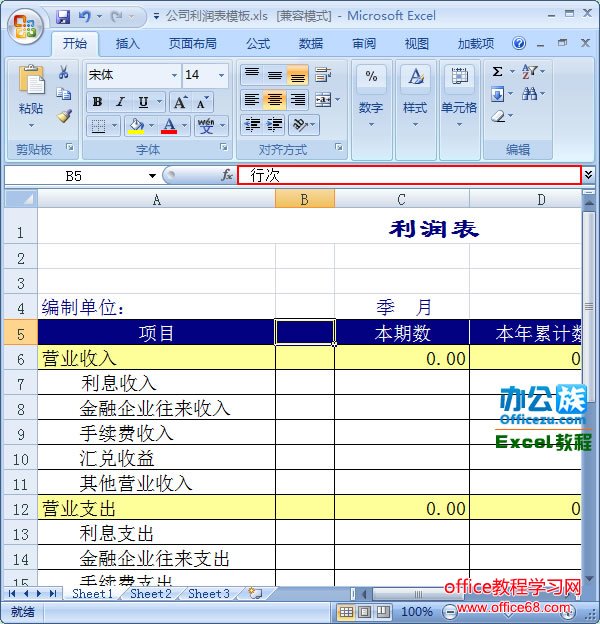The width and height of the screenshot is (600, 624).
Task: Switch to the 插入 tab
Action: 127,43
